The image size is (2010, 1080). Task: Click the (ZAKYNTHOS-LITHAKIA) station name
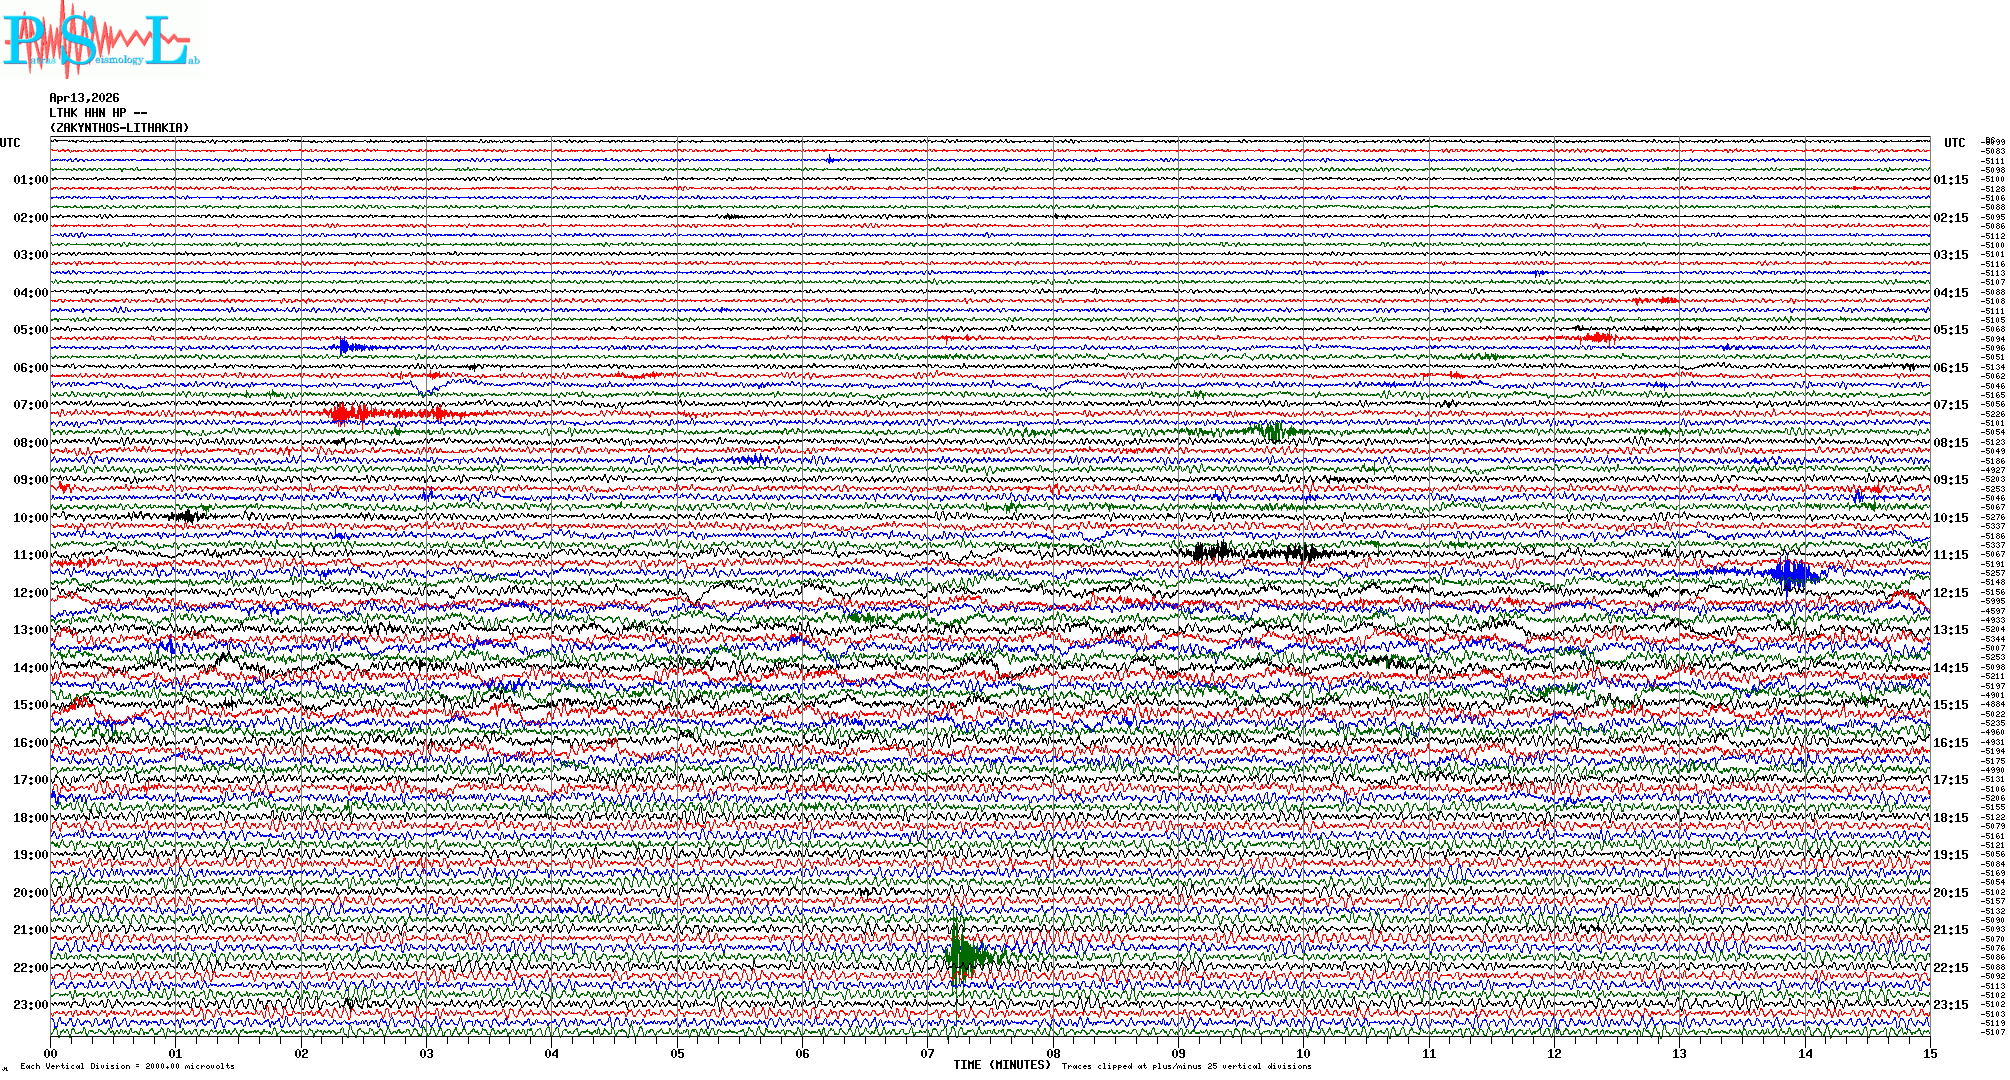119,128
